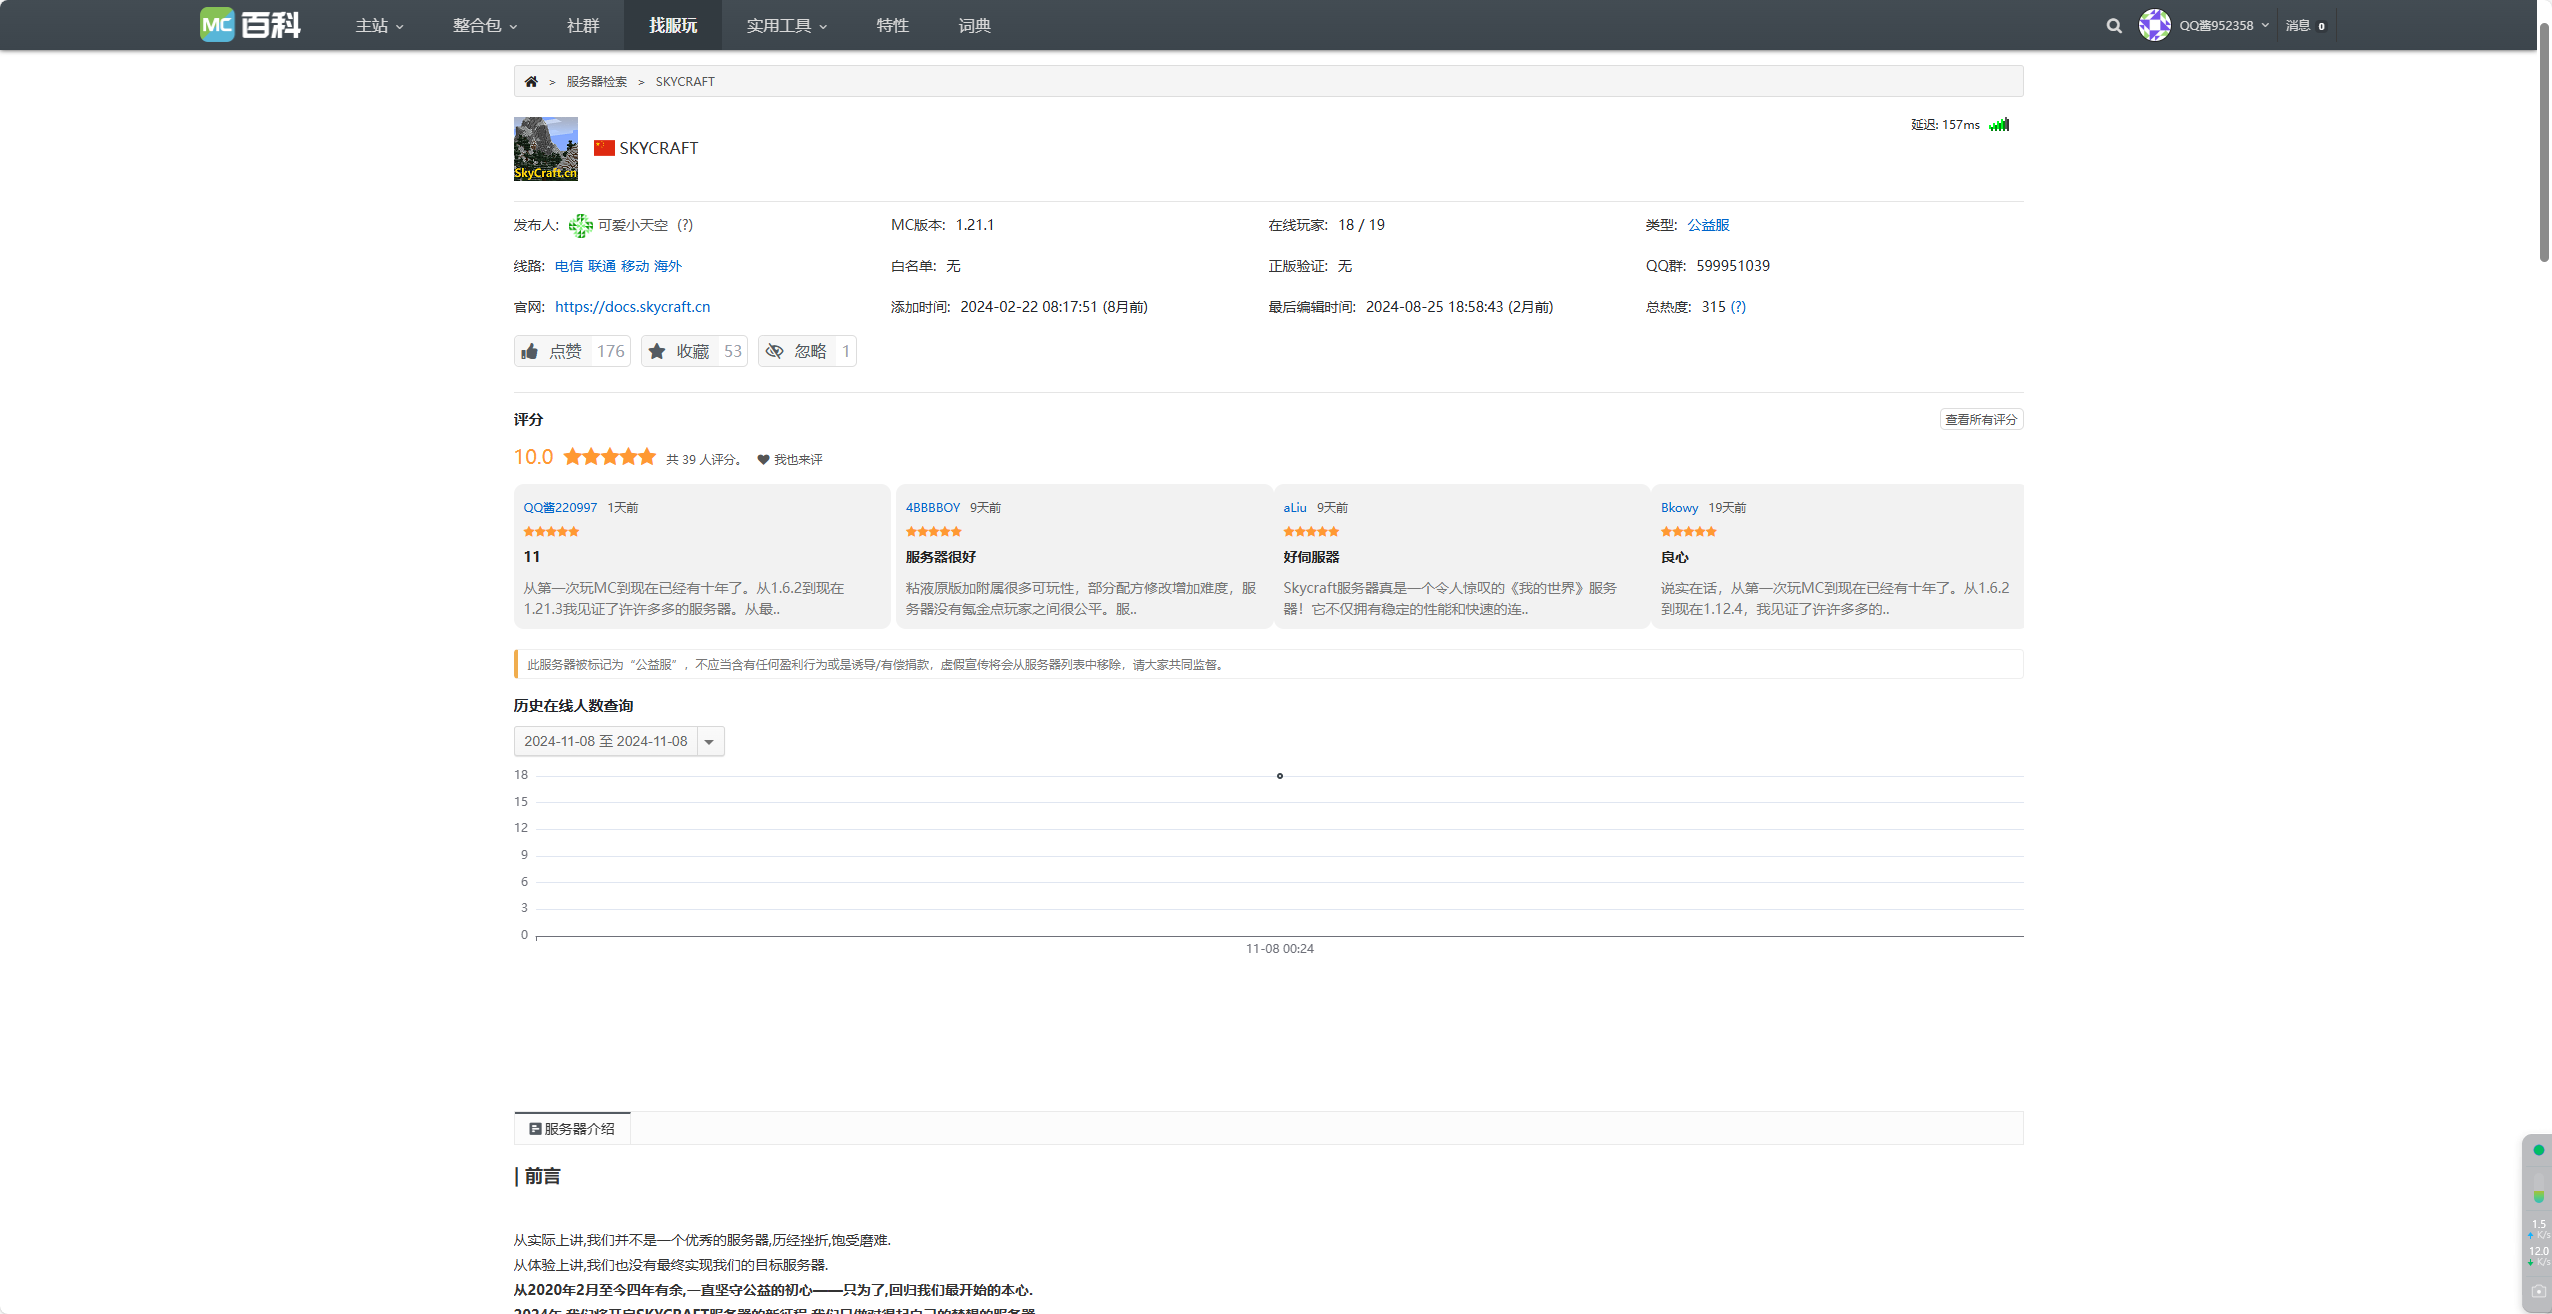Open the search magnifier icon

tap(2113, 26)
